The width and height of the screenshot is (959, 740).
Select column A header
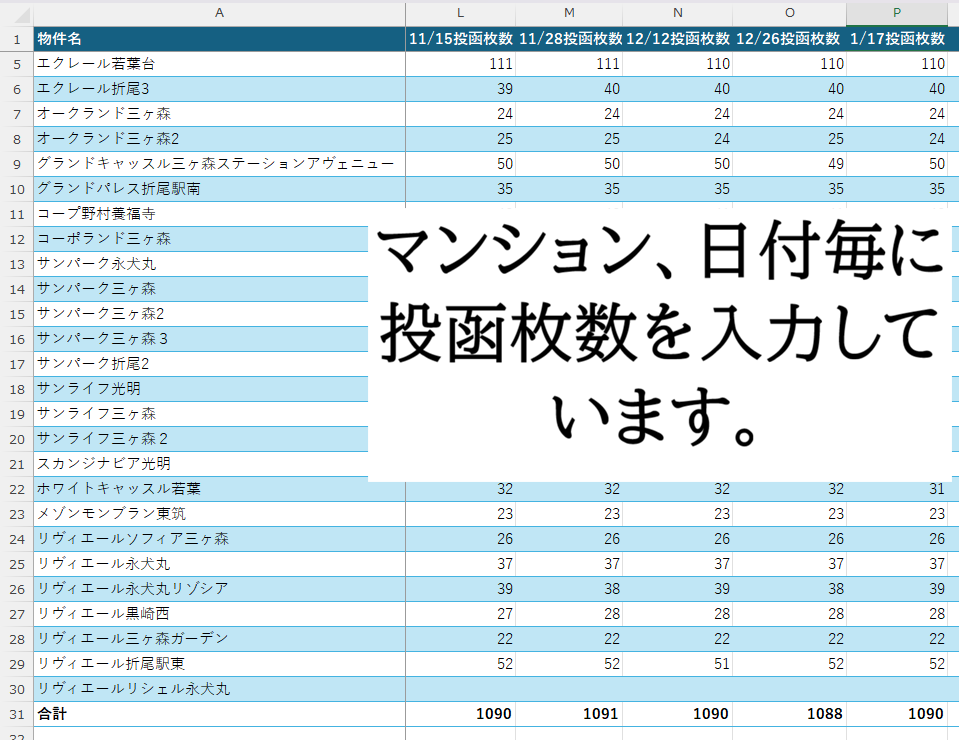coord(219,13)
